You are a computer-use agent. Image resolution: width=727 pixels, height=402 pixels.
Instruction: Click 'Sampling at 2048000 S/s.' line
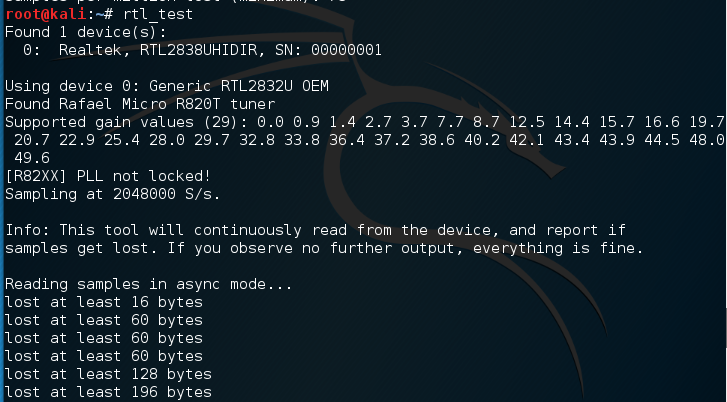(x=113, y=194)
